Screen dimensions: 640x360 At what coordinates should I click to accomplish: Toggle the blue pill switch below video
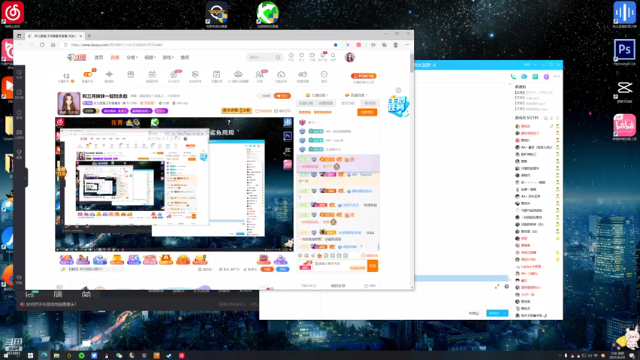282,269
